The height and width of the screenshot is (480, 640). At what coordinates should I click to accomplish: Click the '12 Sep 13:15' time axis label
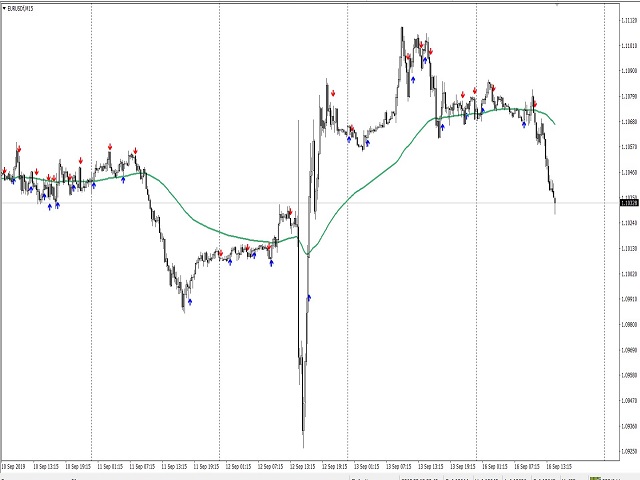[x=302, y=466]
